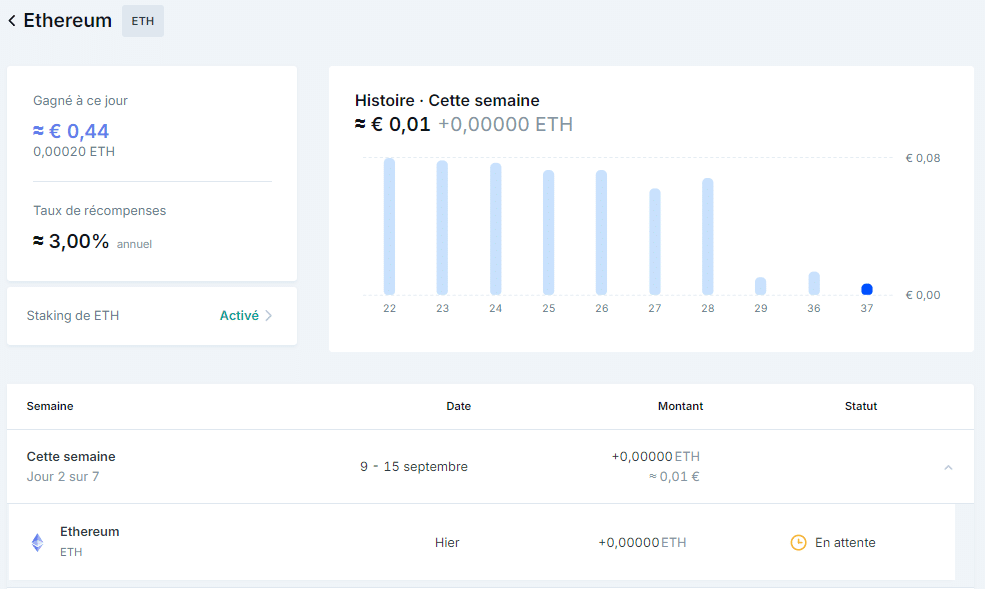Select the chart bar for week 23
The height and width of the screenshot is (589, 985).
click(x=442, y=228)
